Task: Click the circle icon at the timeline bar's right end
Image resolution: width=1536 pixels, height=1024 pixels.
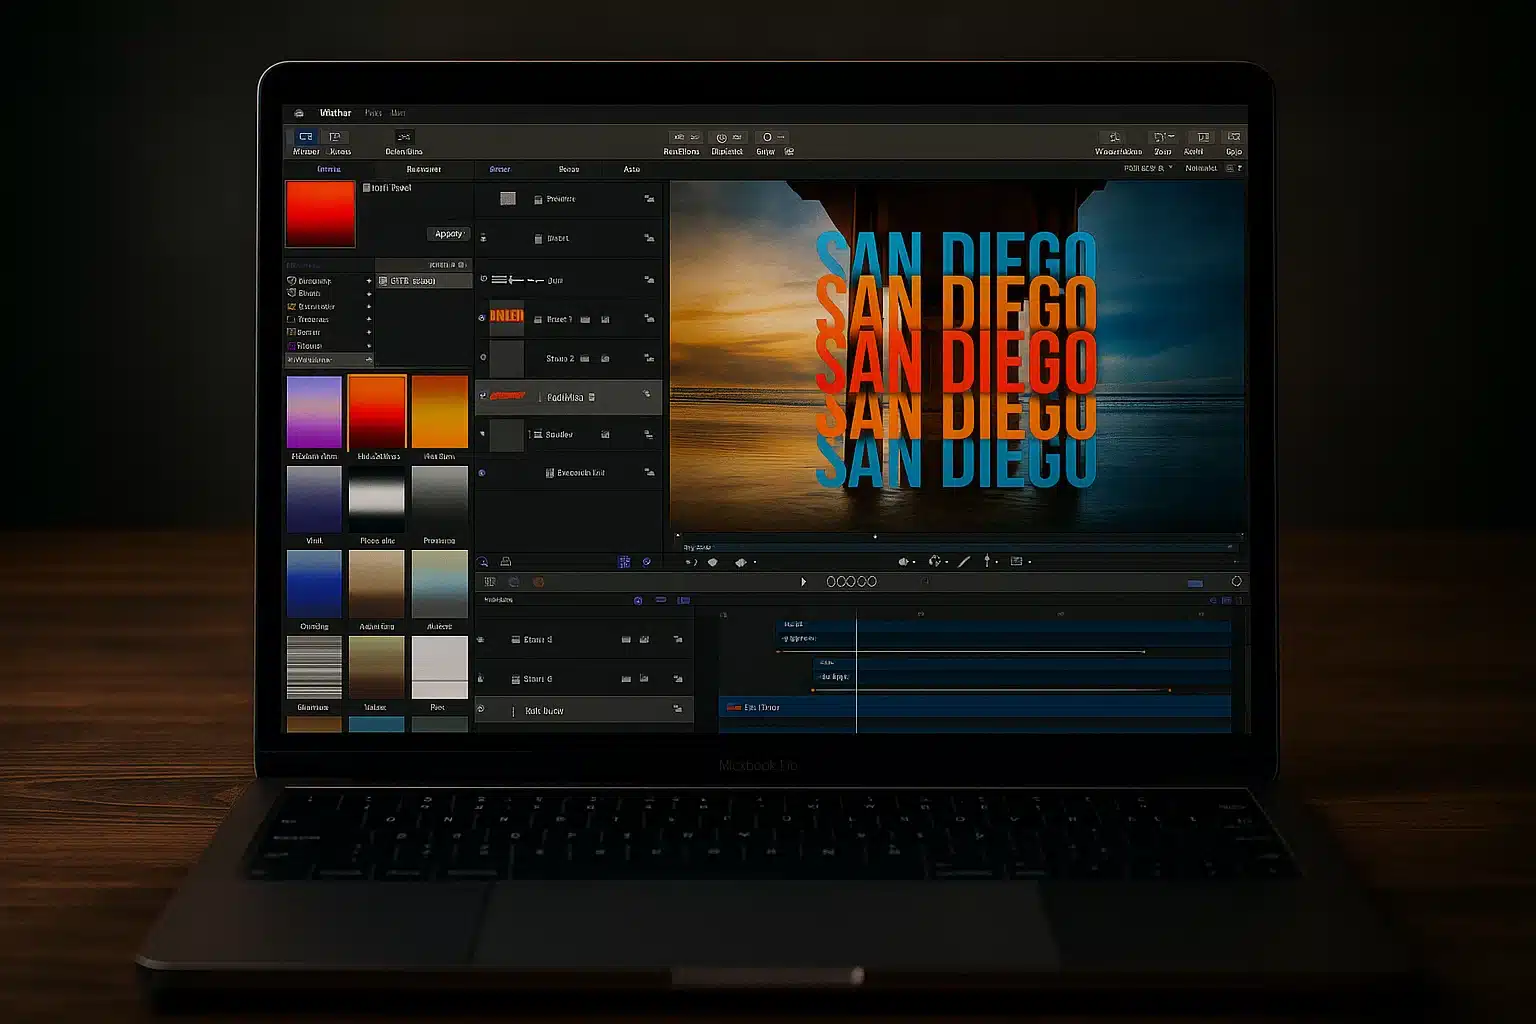Action: (1236, 581)
